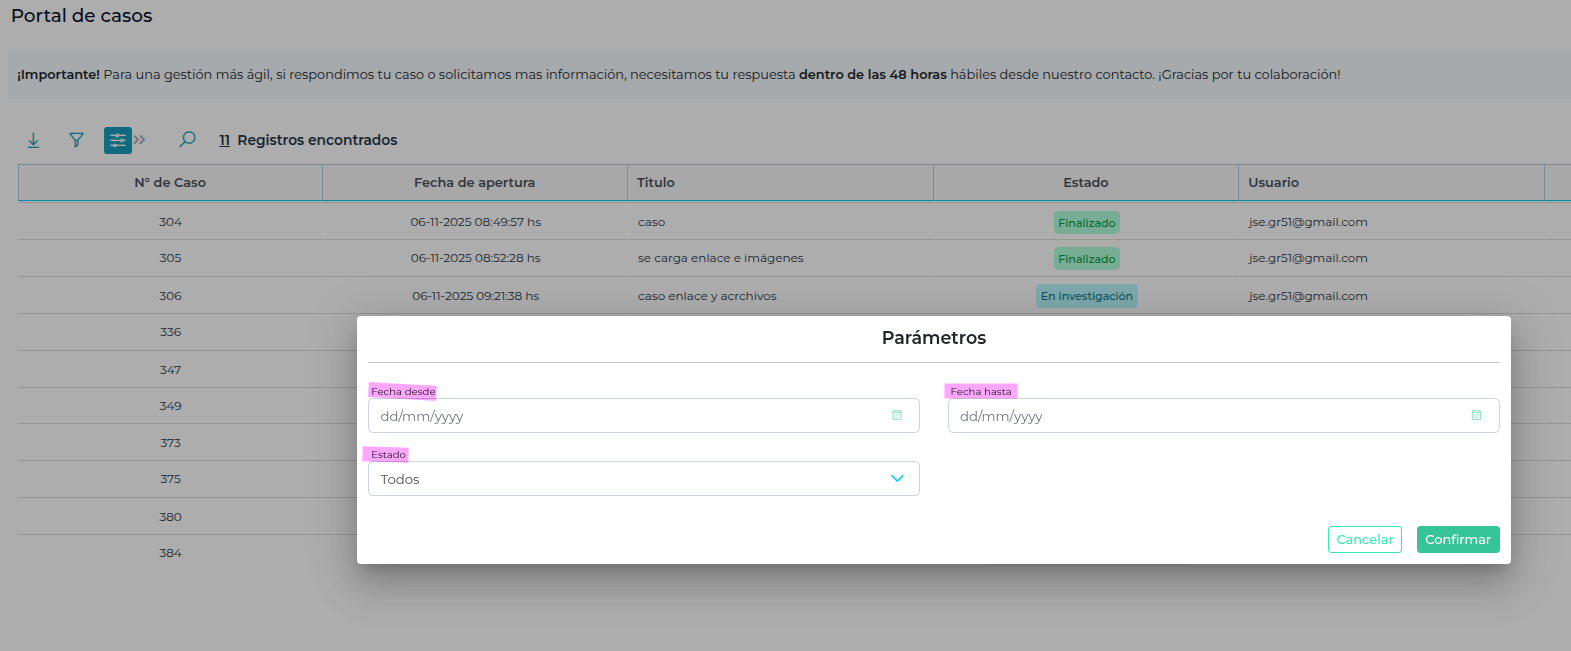The height and width of the screenshot is (651, 1571).
Task: Open calendar picker for Fecha hasta
Action: (1476, 415)
